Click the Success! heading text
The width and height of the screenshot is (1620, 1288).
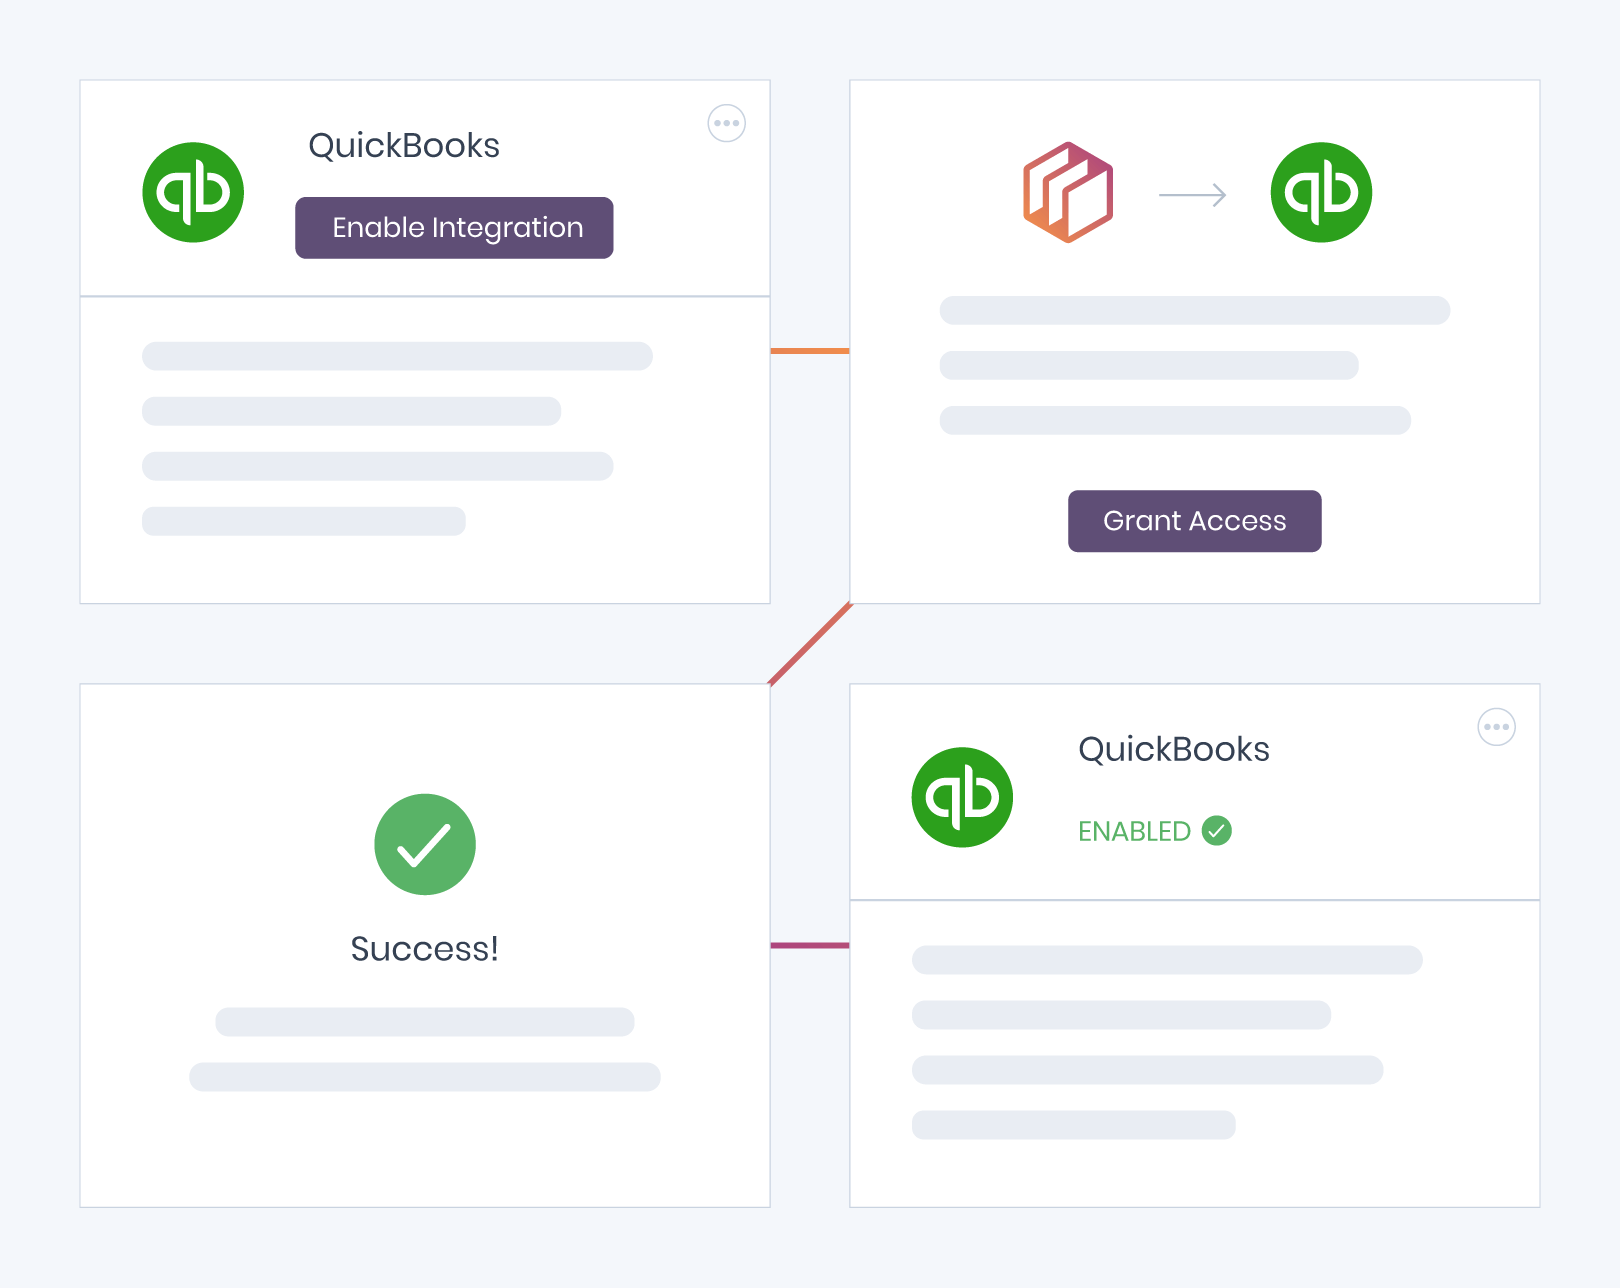424,949
